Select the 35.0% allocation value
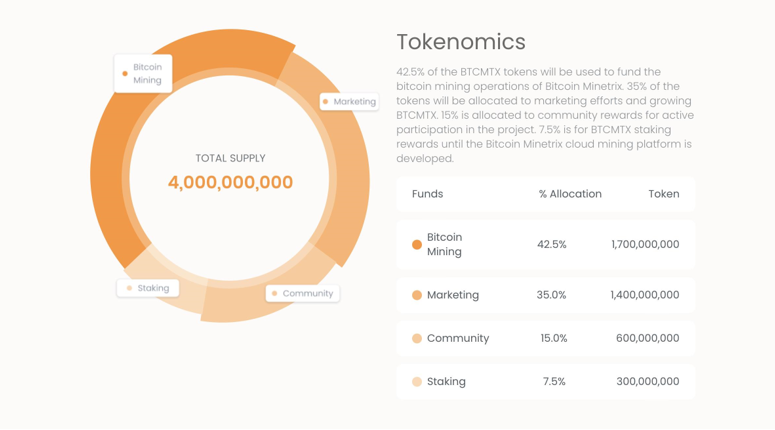Screen dimensions: 775x430 tap(552, 295)
